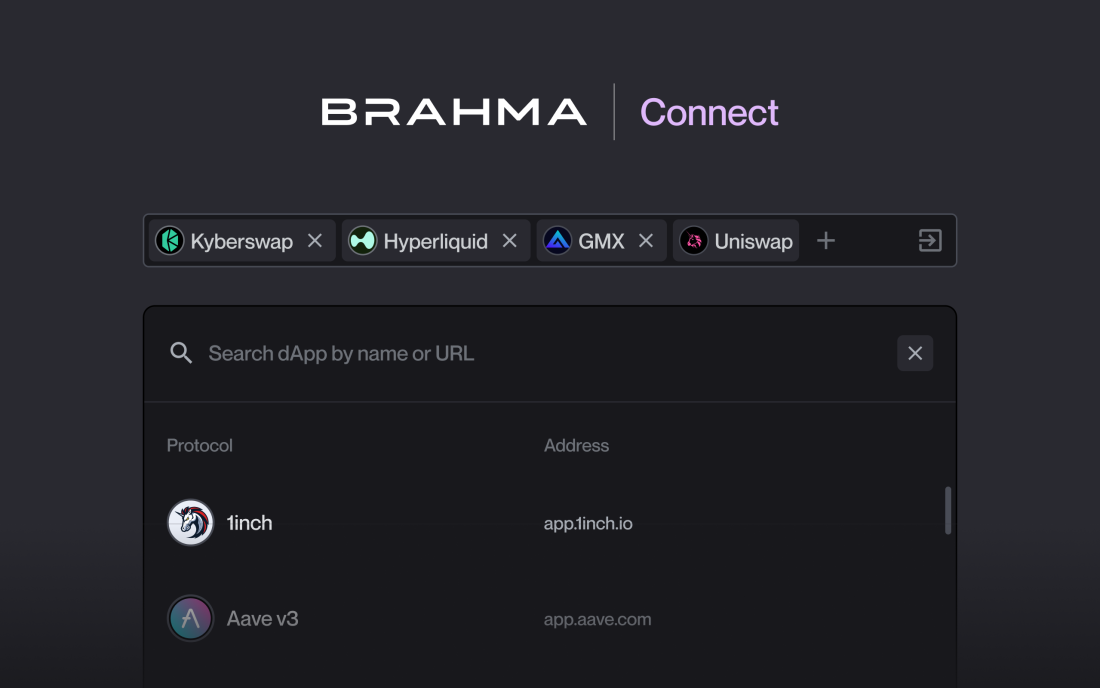Select the 1inch protocol name
Viewport: 1100px width, 688px height.
click(249, 523)
